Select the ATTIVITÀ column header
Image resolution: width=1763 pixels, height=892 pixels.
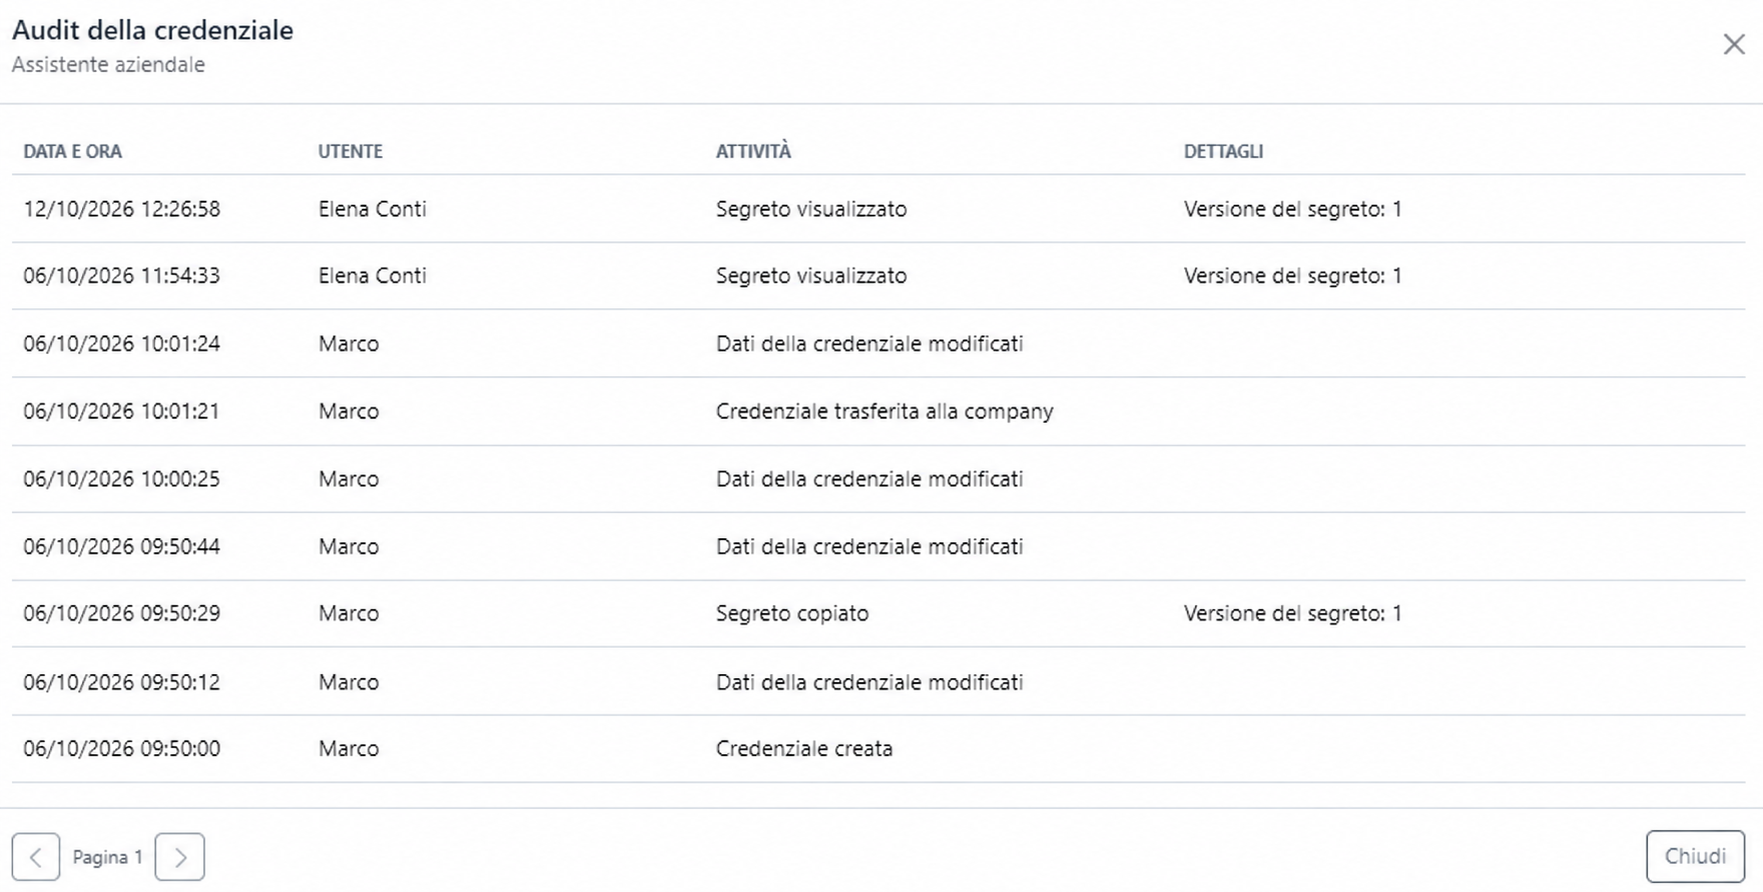tap(753, 151)
